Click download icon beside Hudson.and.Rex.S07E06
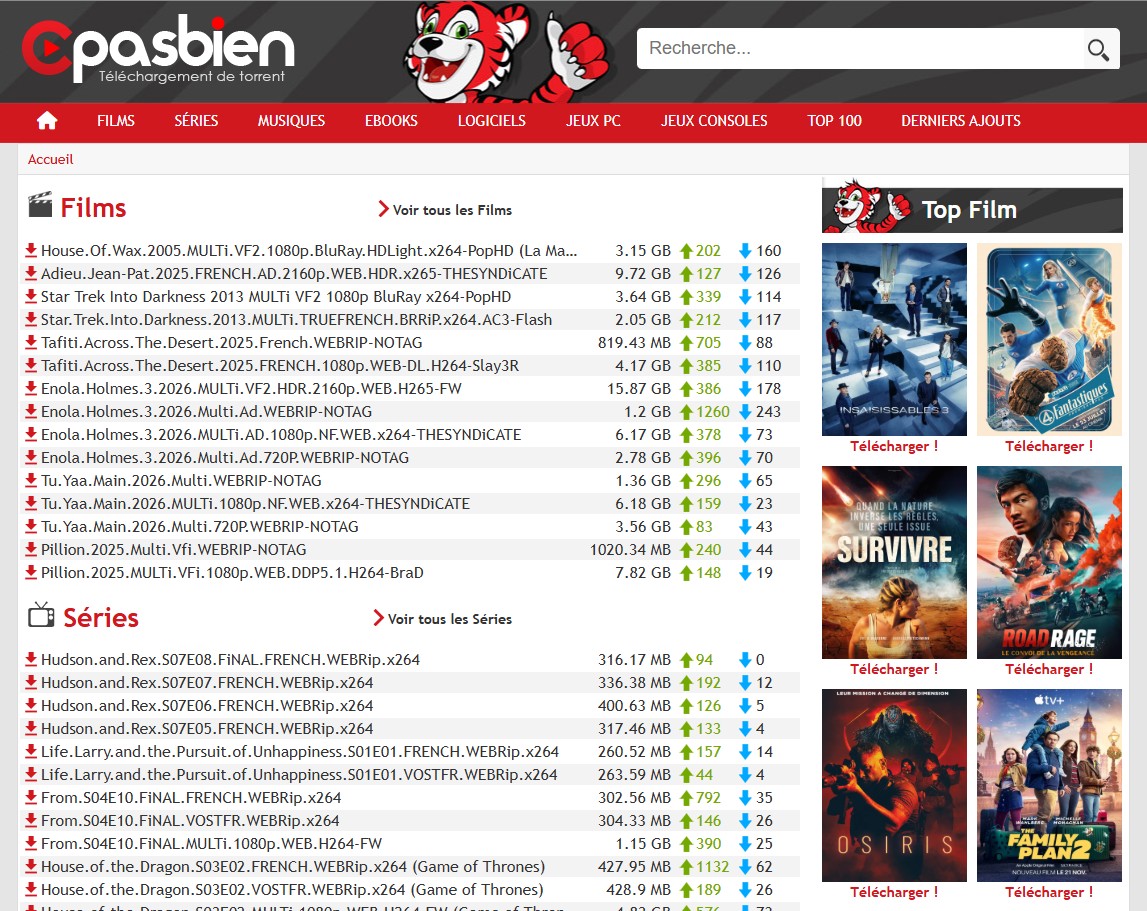Screen dimensions: 1147x911 [31, 705]
